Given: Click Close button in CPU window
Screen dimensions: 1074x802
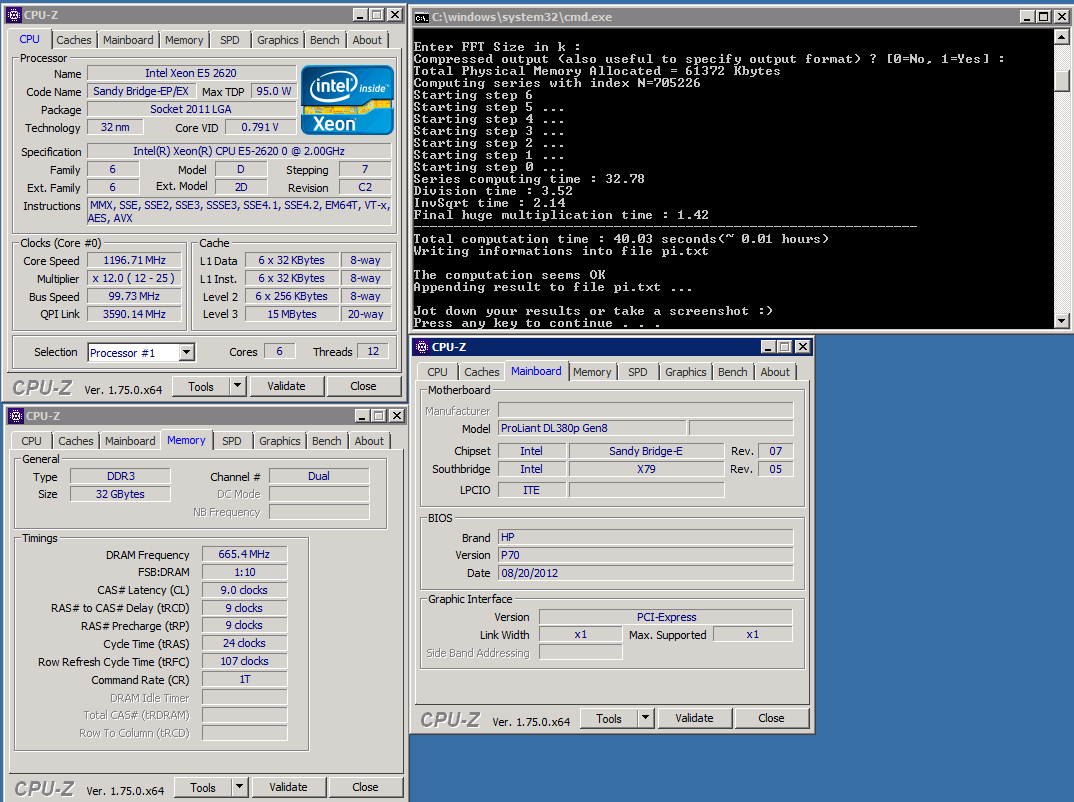Looking at the screenshot, I should pos(364,386).
